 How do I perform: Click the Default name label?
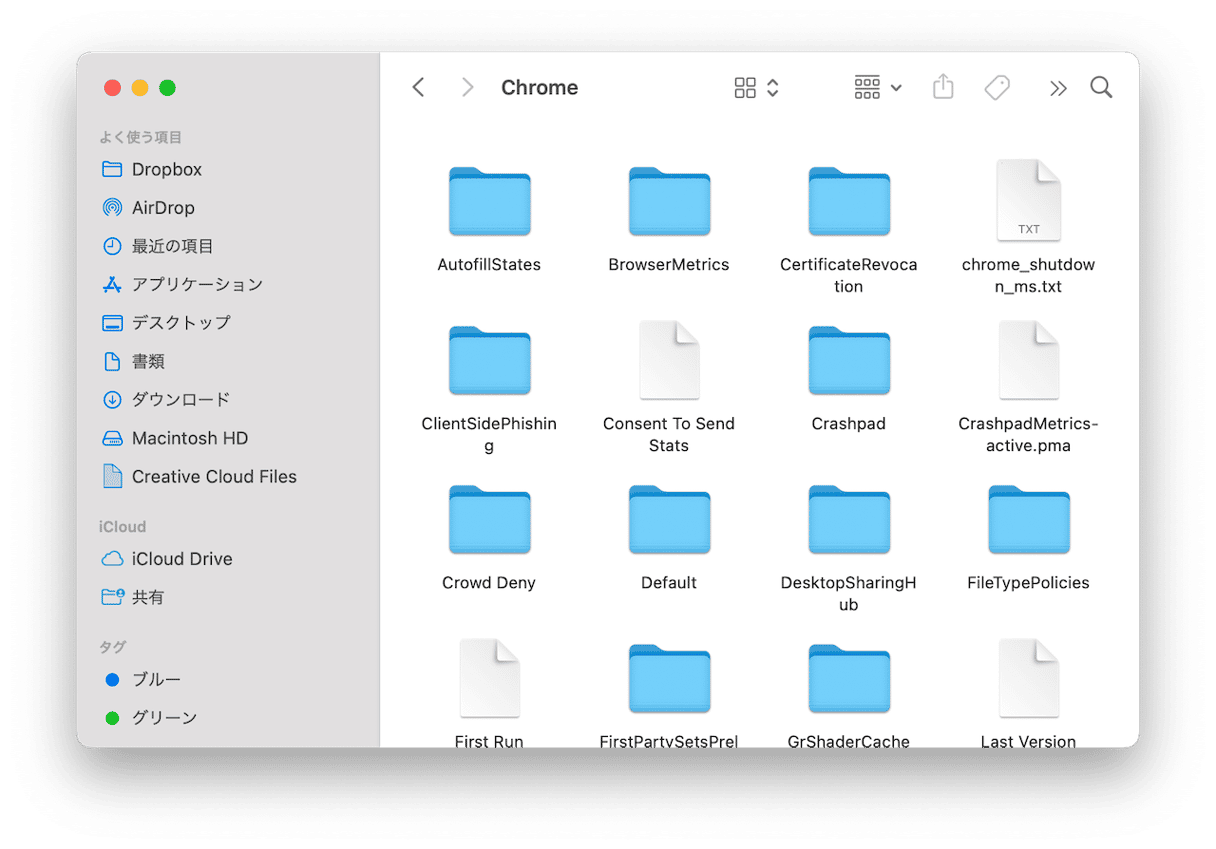click(669, 583)
